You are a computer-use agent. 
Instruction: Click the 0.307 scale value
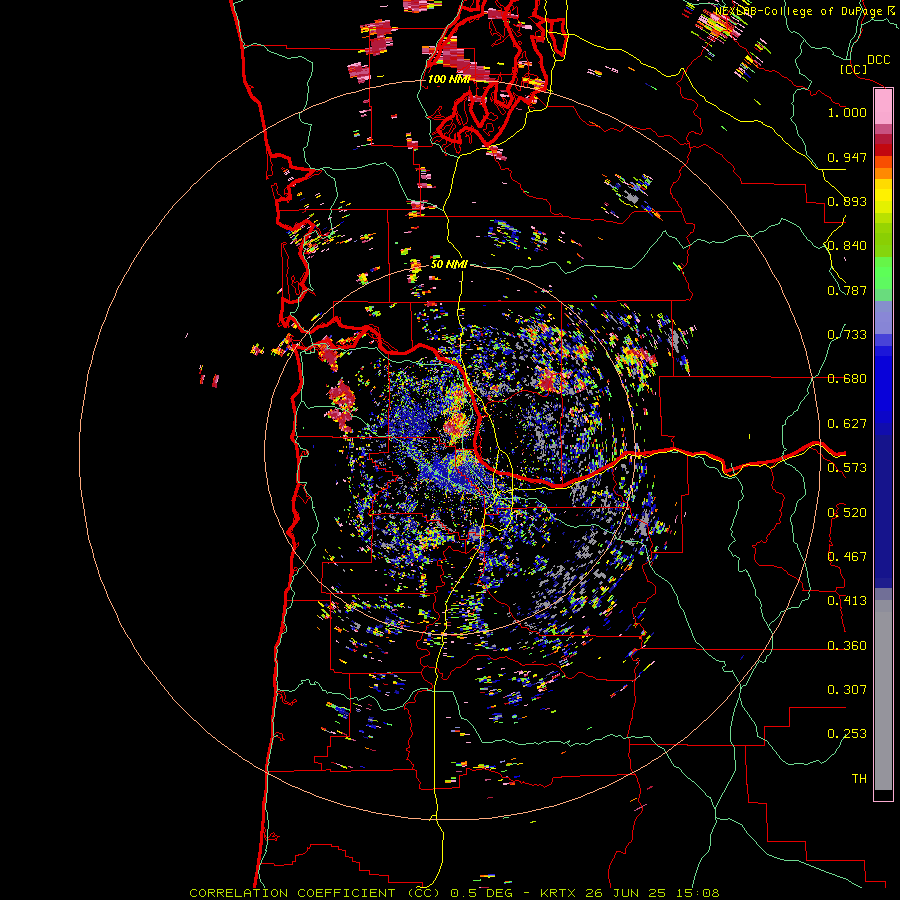click(847, 690)
